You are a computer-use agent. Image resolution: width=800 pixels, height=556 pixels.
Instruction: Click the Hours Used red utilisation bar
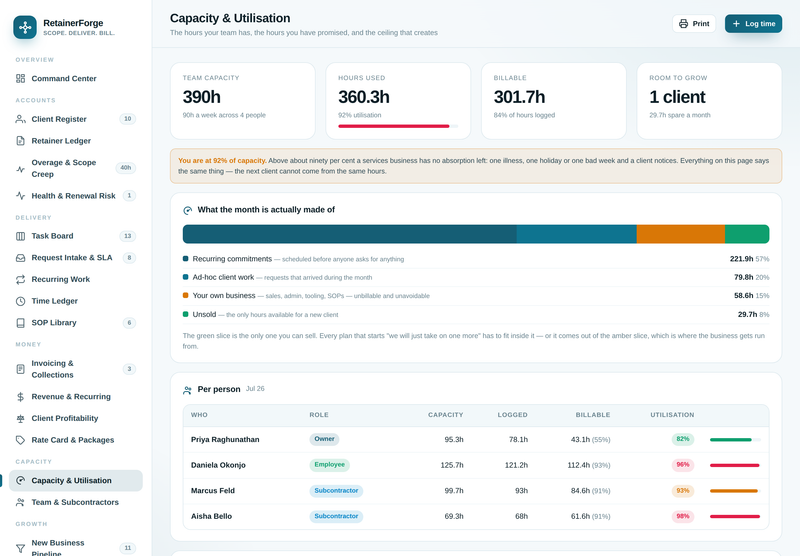tap(393, 126)
